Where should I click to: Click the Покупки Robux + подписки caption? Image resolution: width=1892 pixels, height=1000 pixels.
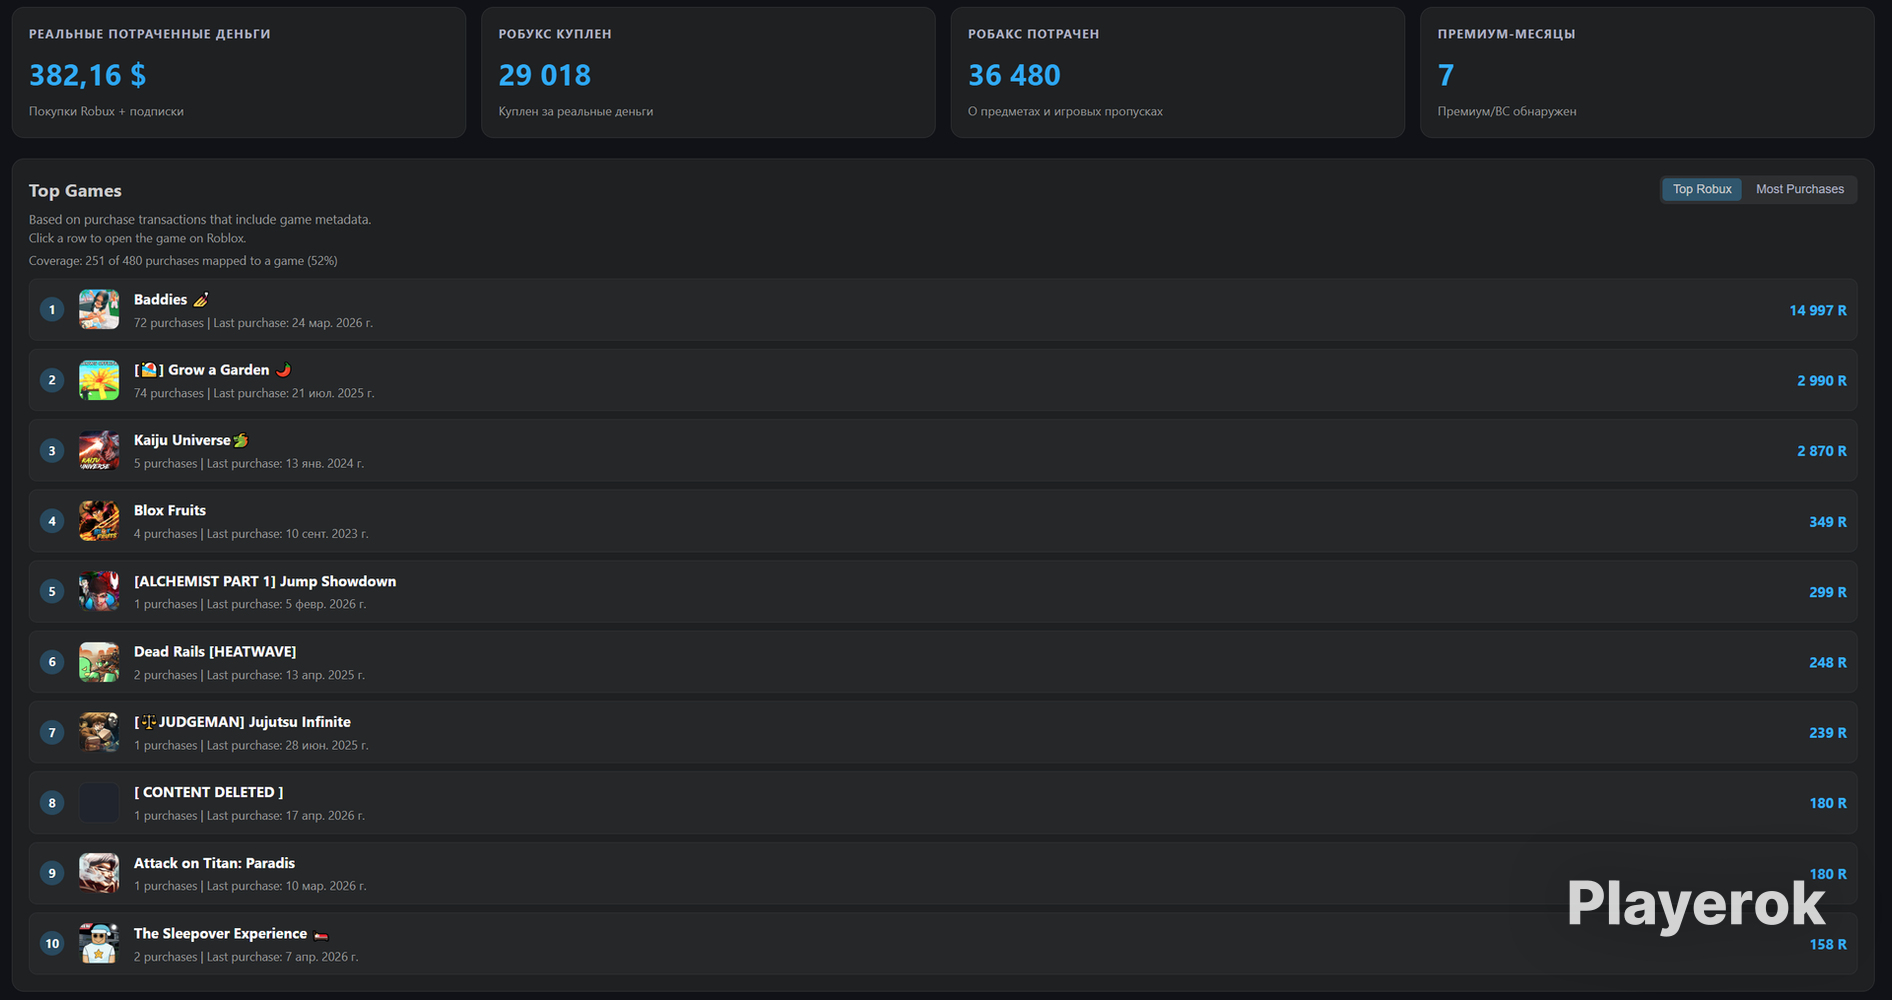[x=106, y=111]
